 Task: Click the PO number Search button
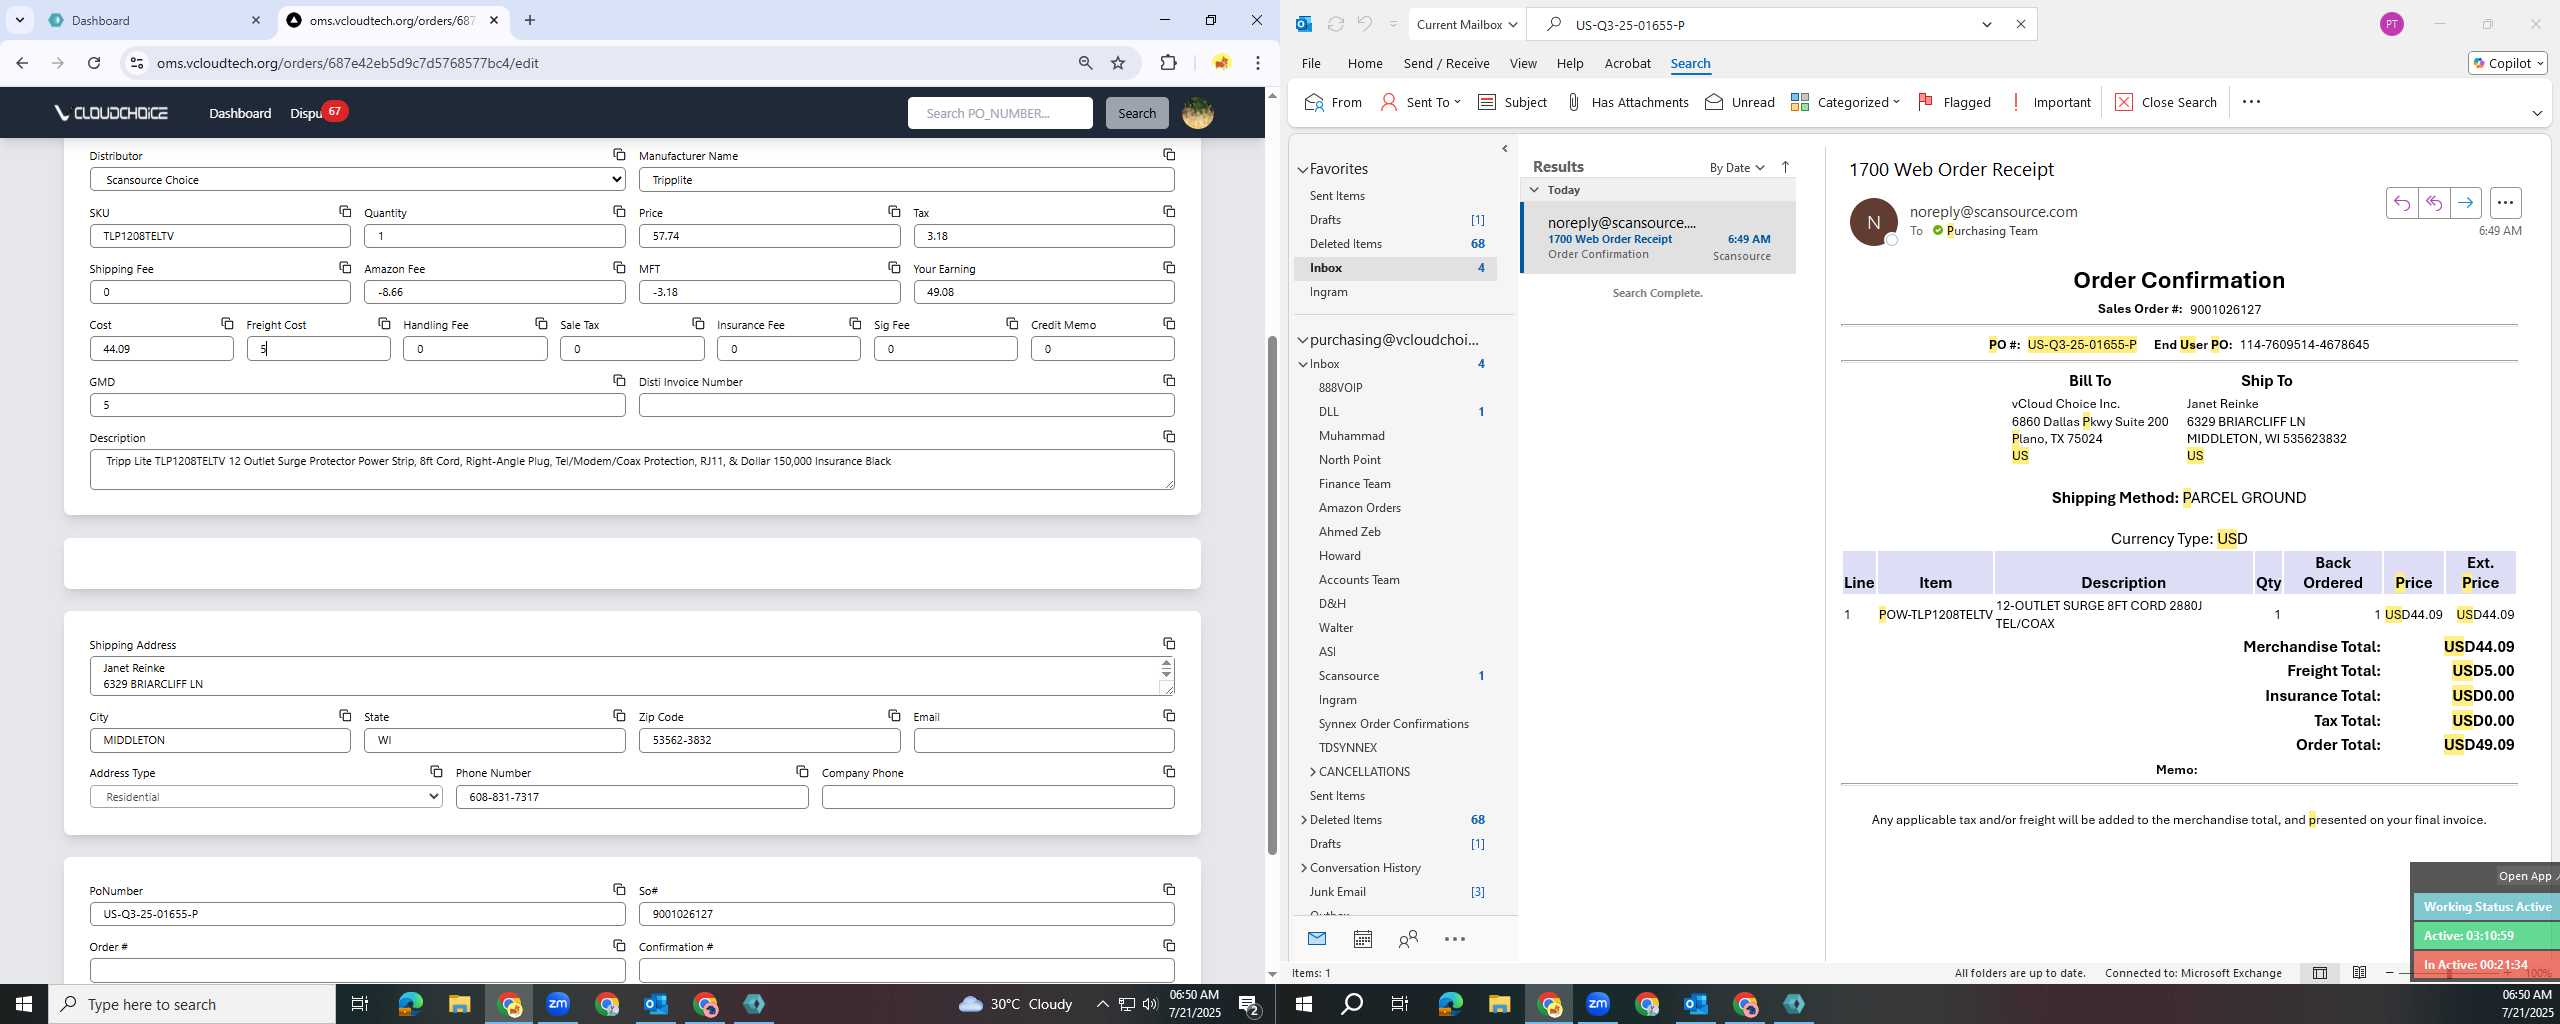pos(1136,113)
